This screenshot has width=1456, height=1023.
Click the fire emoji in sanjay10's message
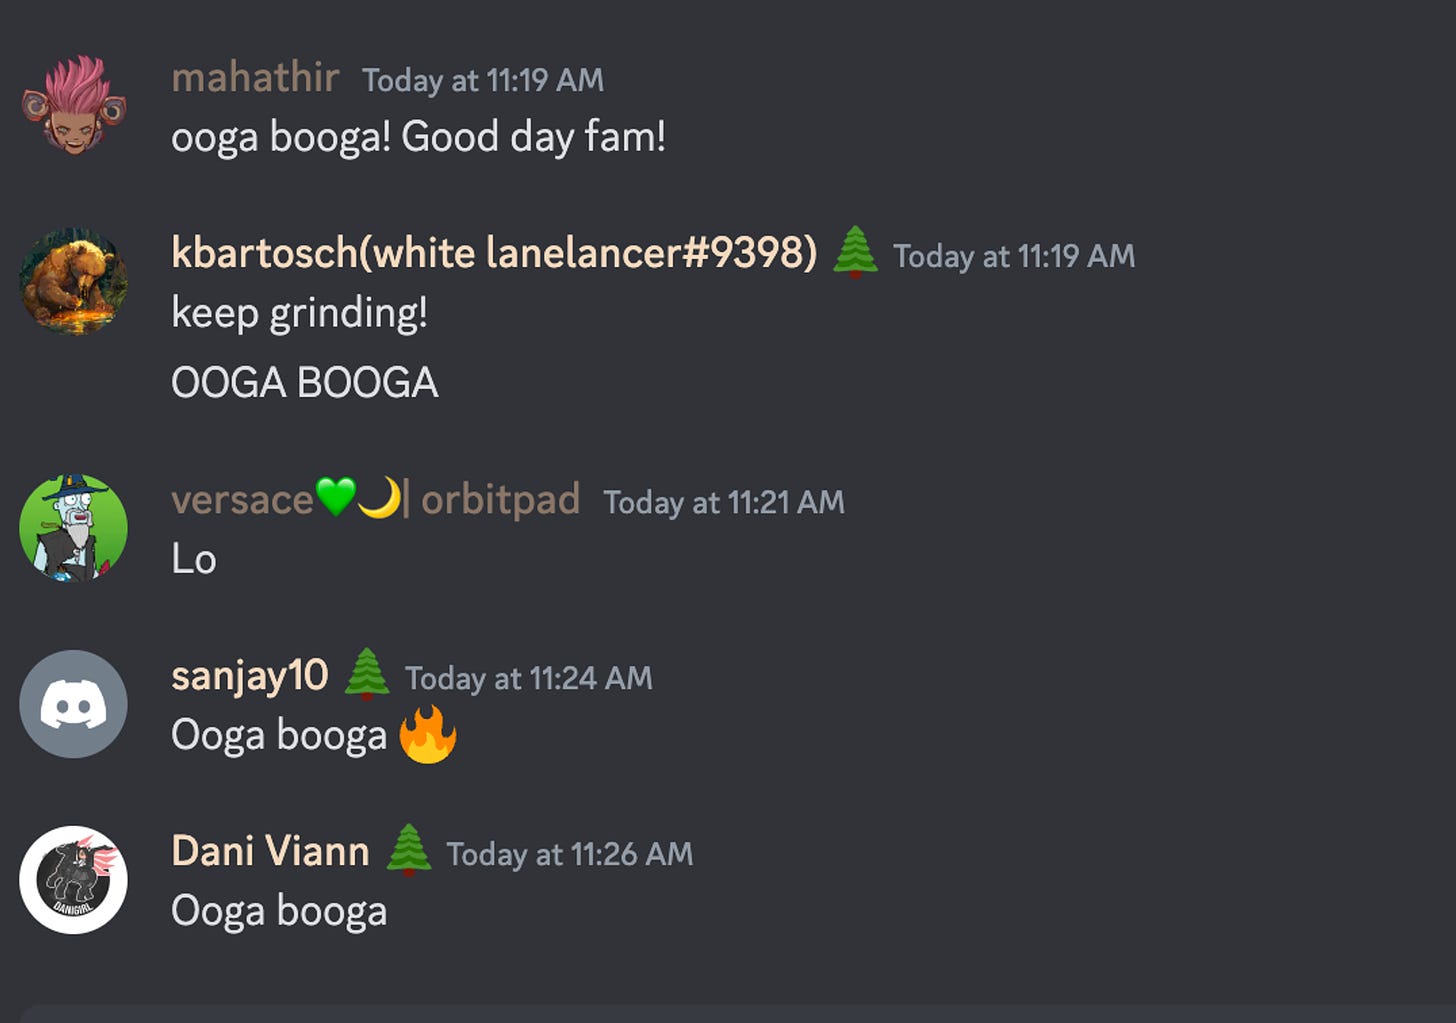(427, 735)
